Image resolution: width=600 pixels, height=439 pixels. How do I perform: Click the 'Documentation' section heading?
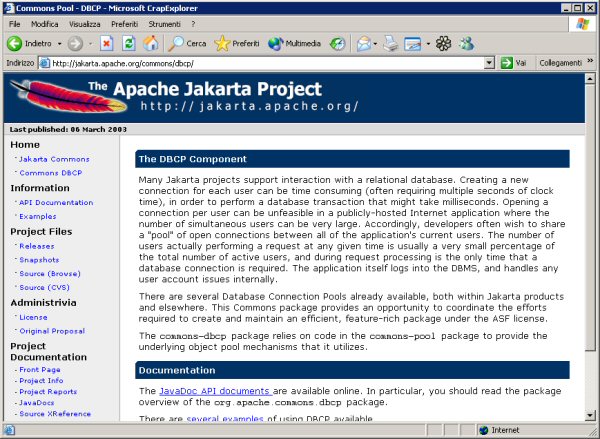point(177,370)
